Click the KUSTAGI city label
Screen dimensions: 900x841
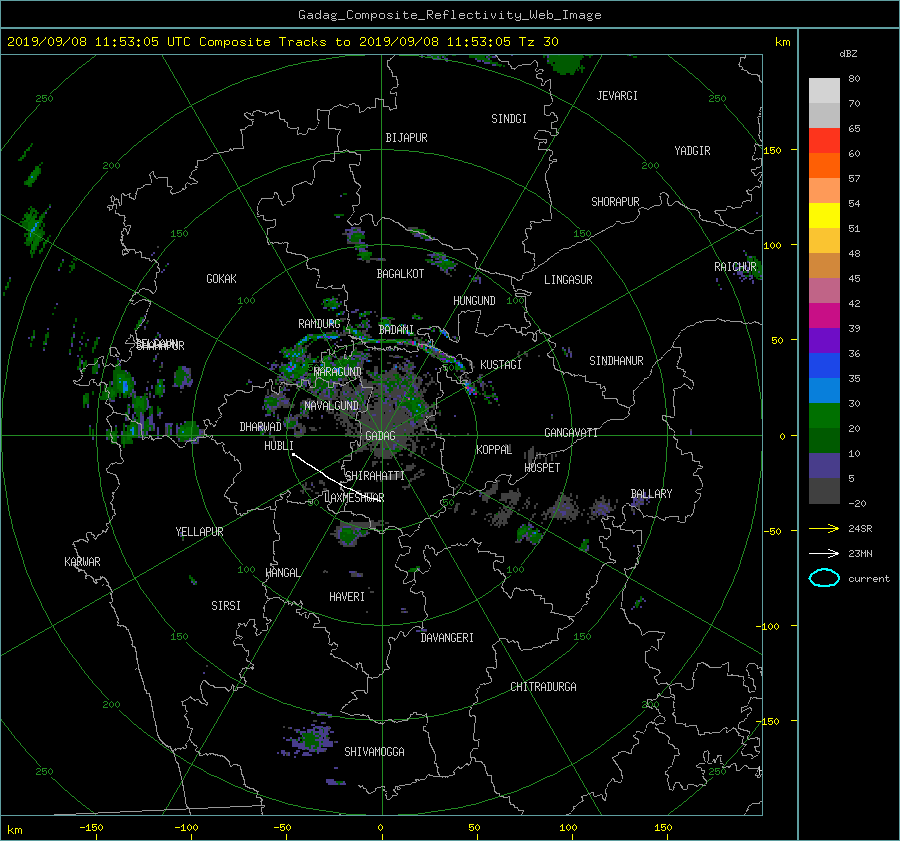pos(501,365)
